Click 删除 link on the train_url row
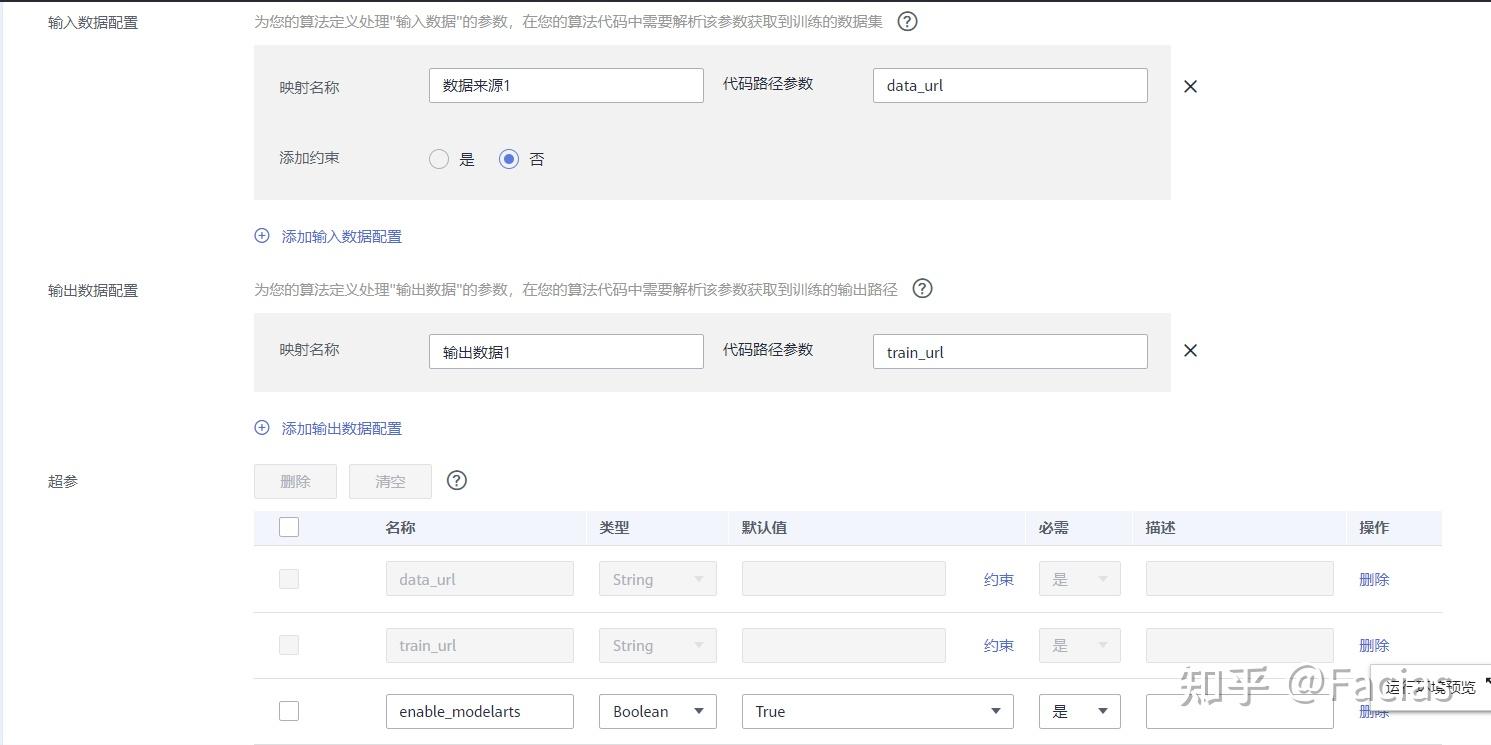 (1374, 645)
